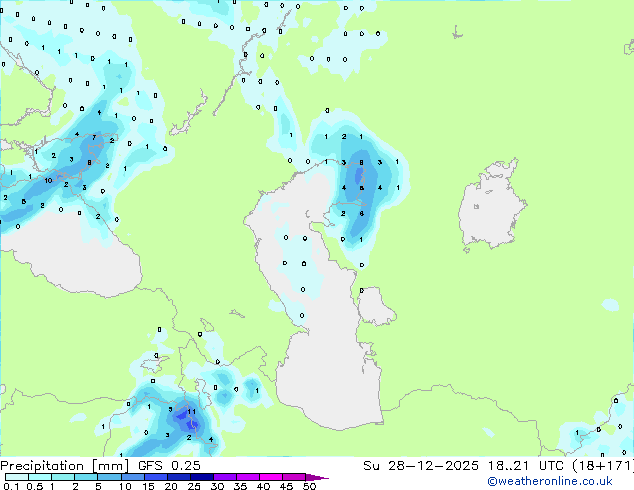Click the map precipitation value '7'

point(94,137)
